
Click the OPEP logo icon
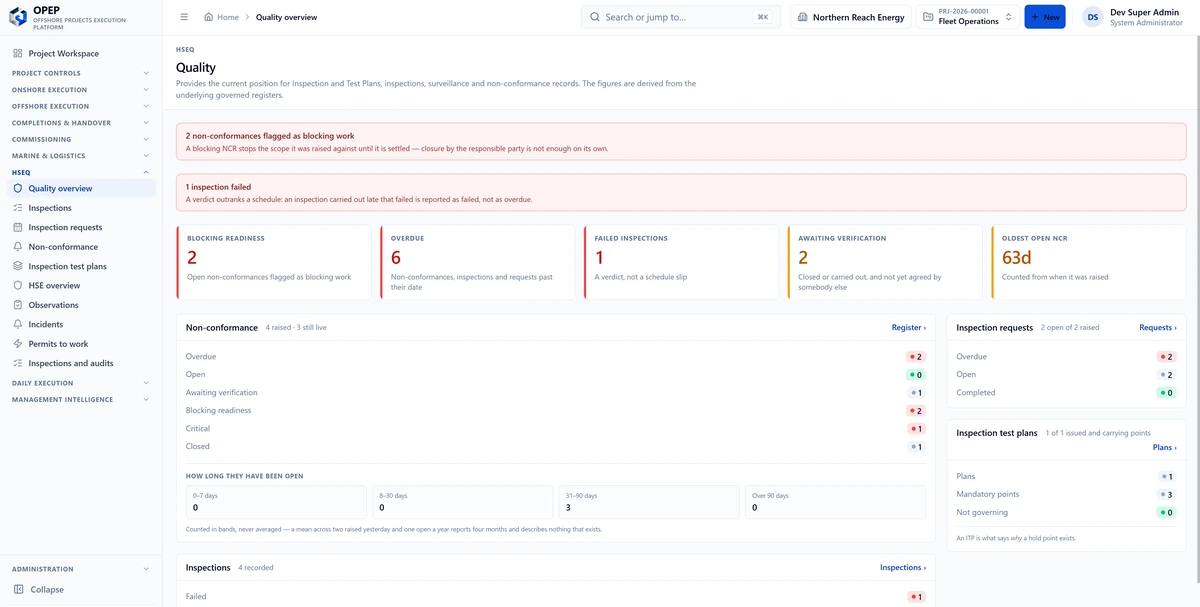coord(18,17)
